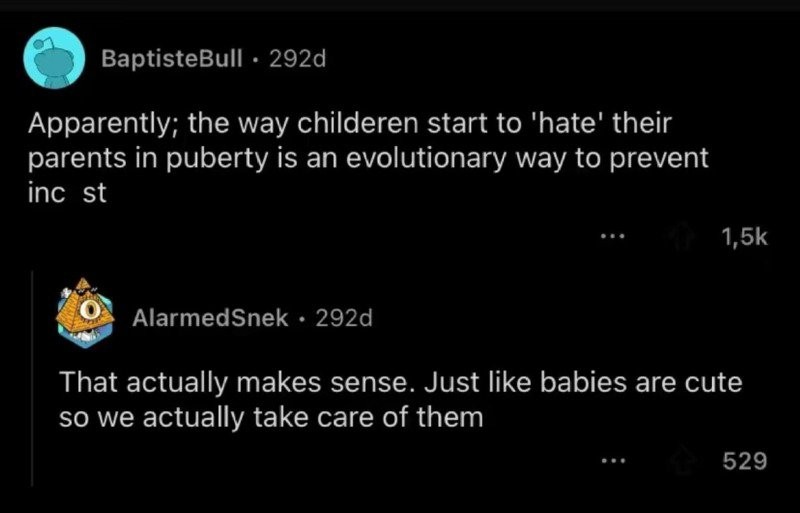800x513 pixels.
Task: Select the 1,5k vote count
Action: pyautogui.click(x=744, y=237)
